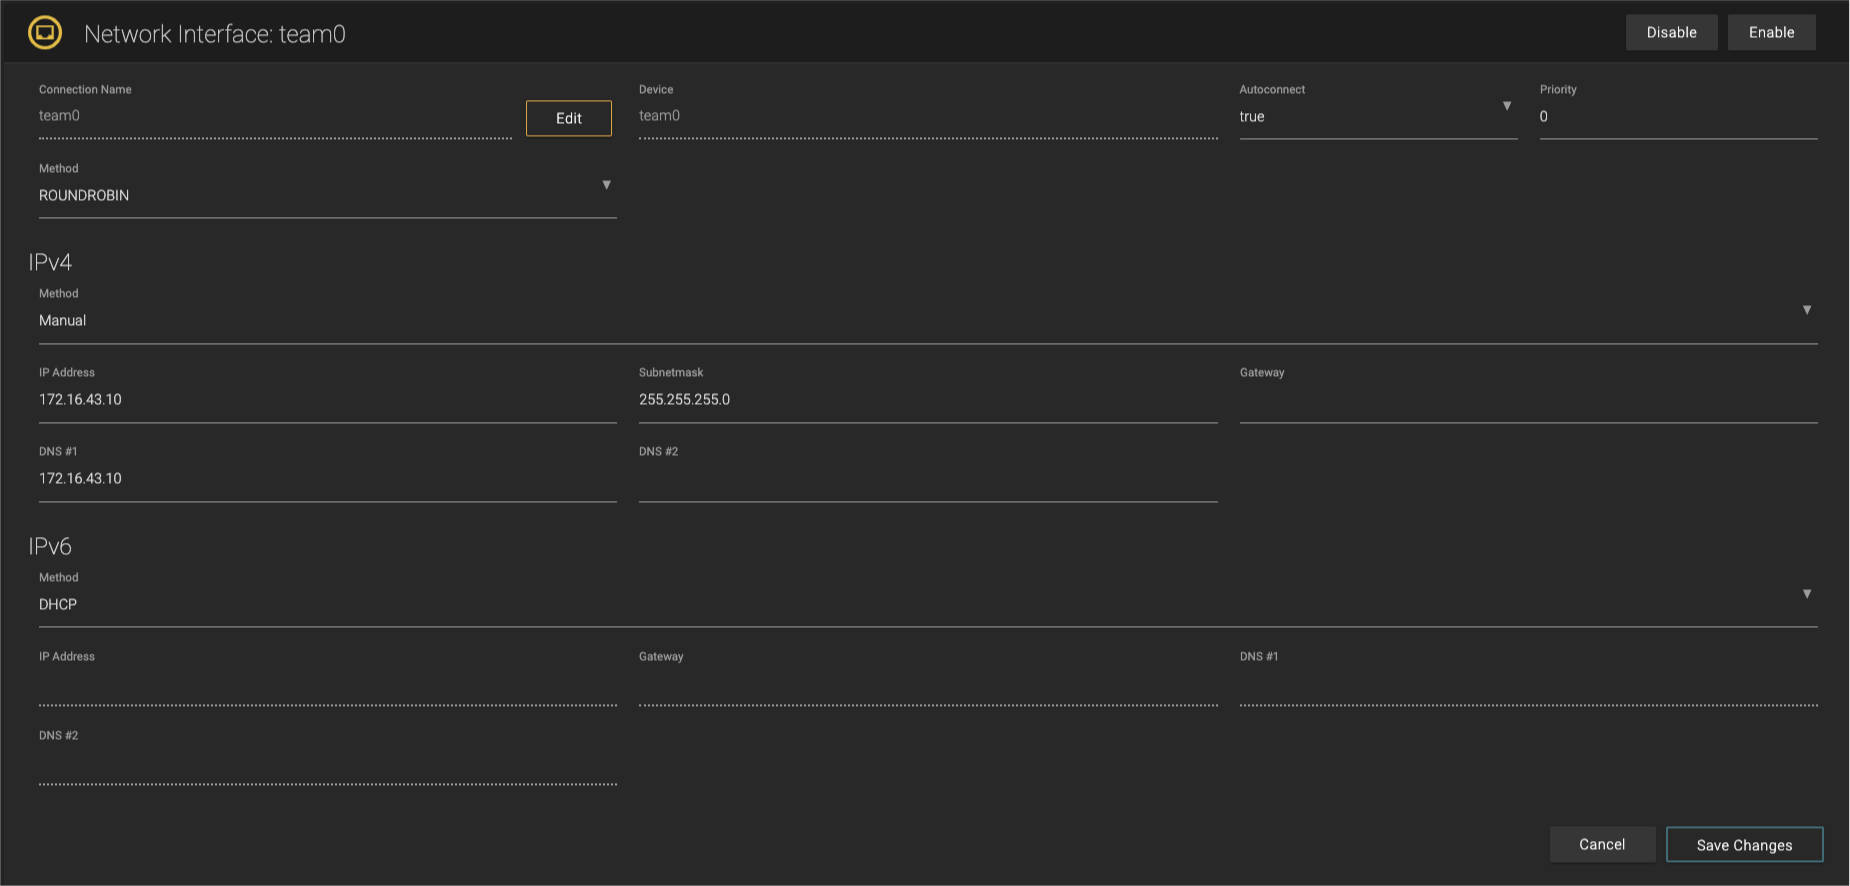Screen dimensions: 1850x886
Task: Click the IPv6 IP Address field
Action: [327, 684]
